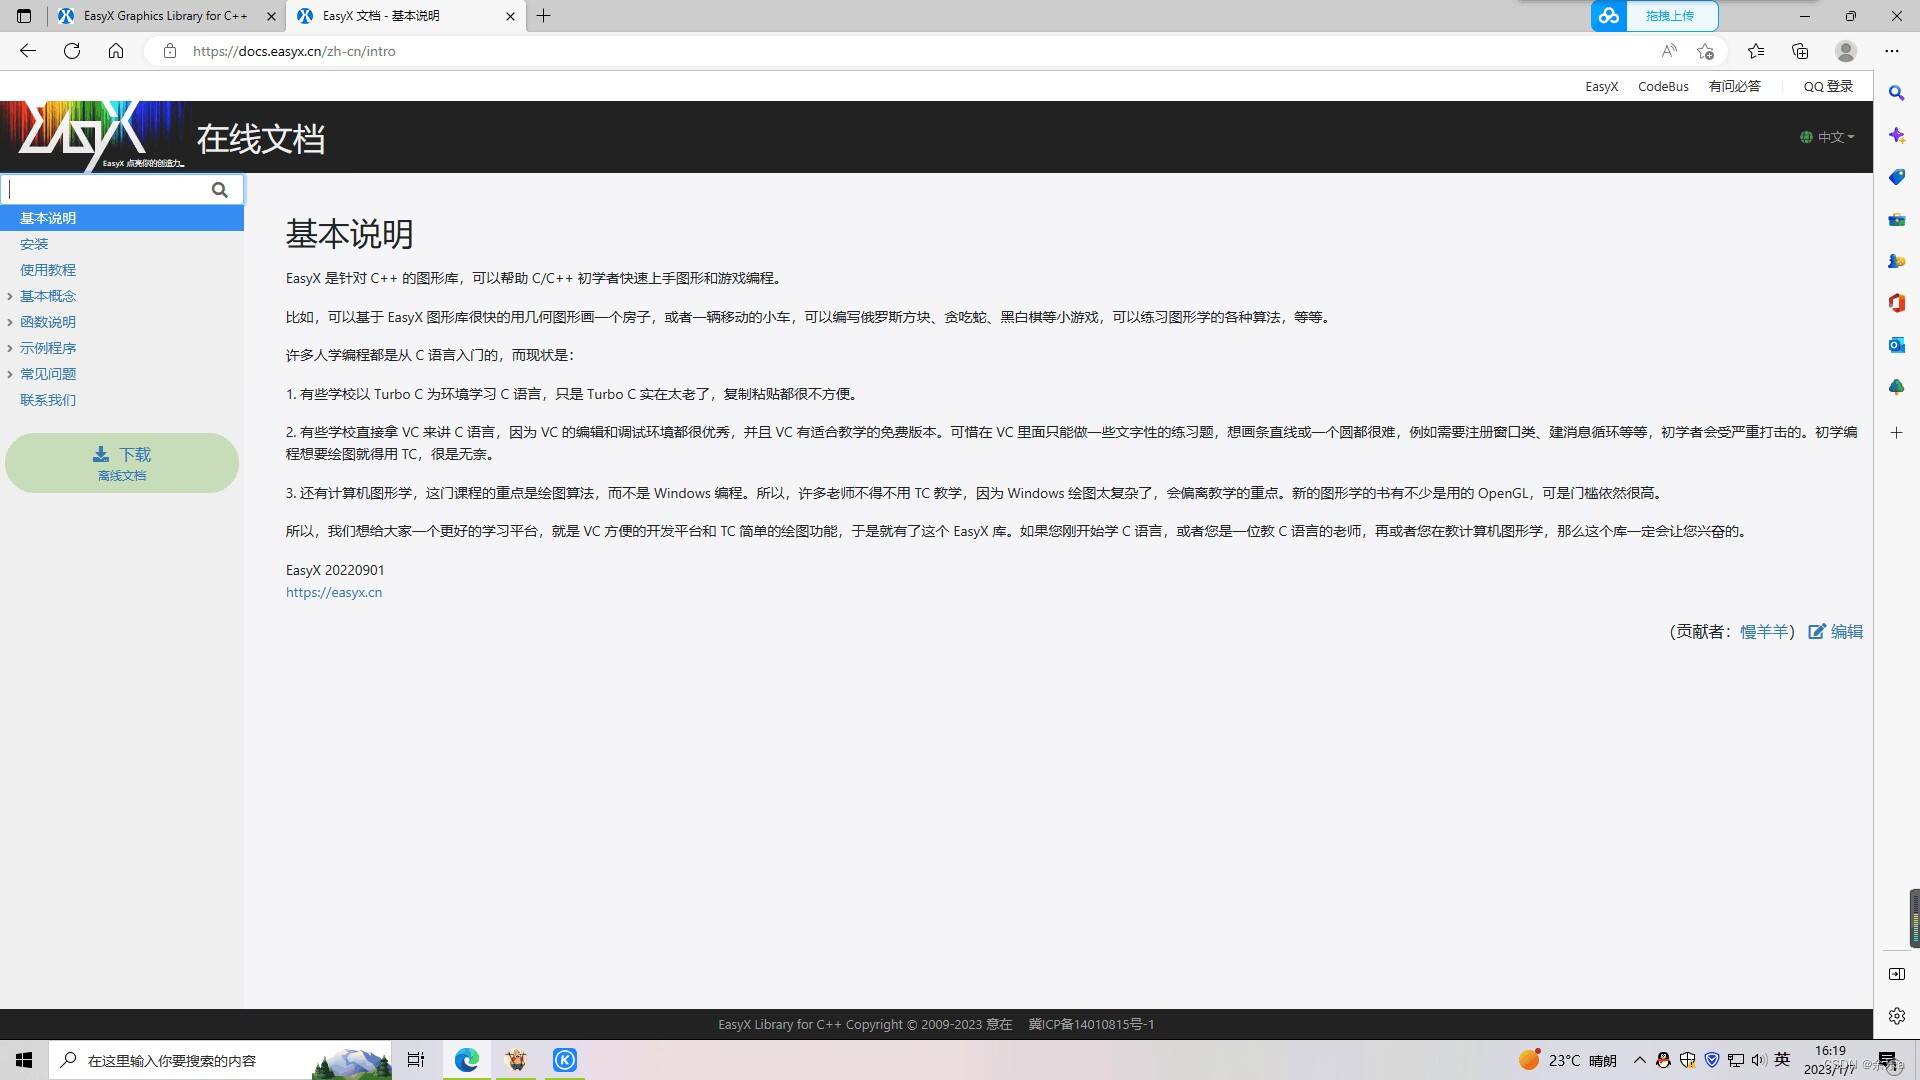This screenshot has width=1920, height=1080.
Task: Click the 下载 离线文档 button
Action: click(122, 463)
